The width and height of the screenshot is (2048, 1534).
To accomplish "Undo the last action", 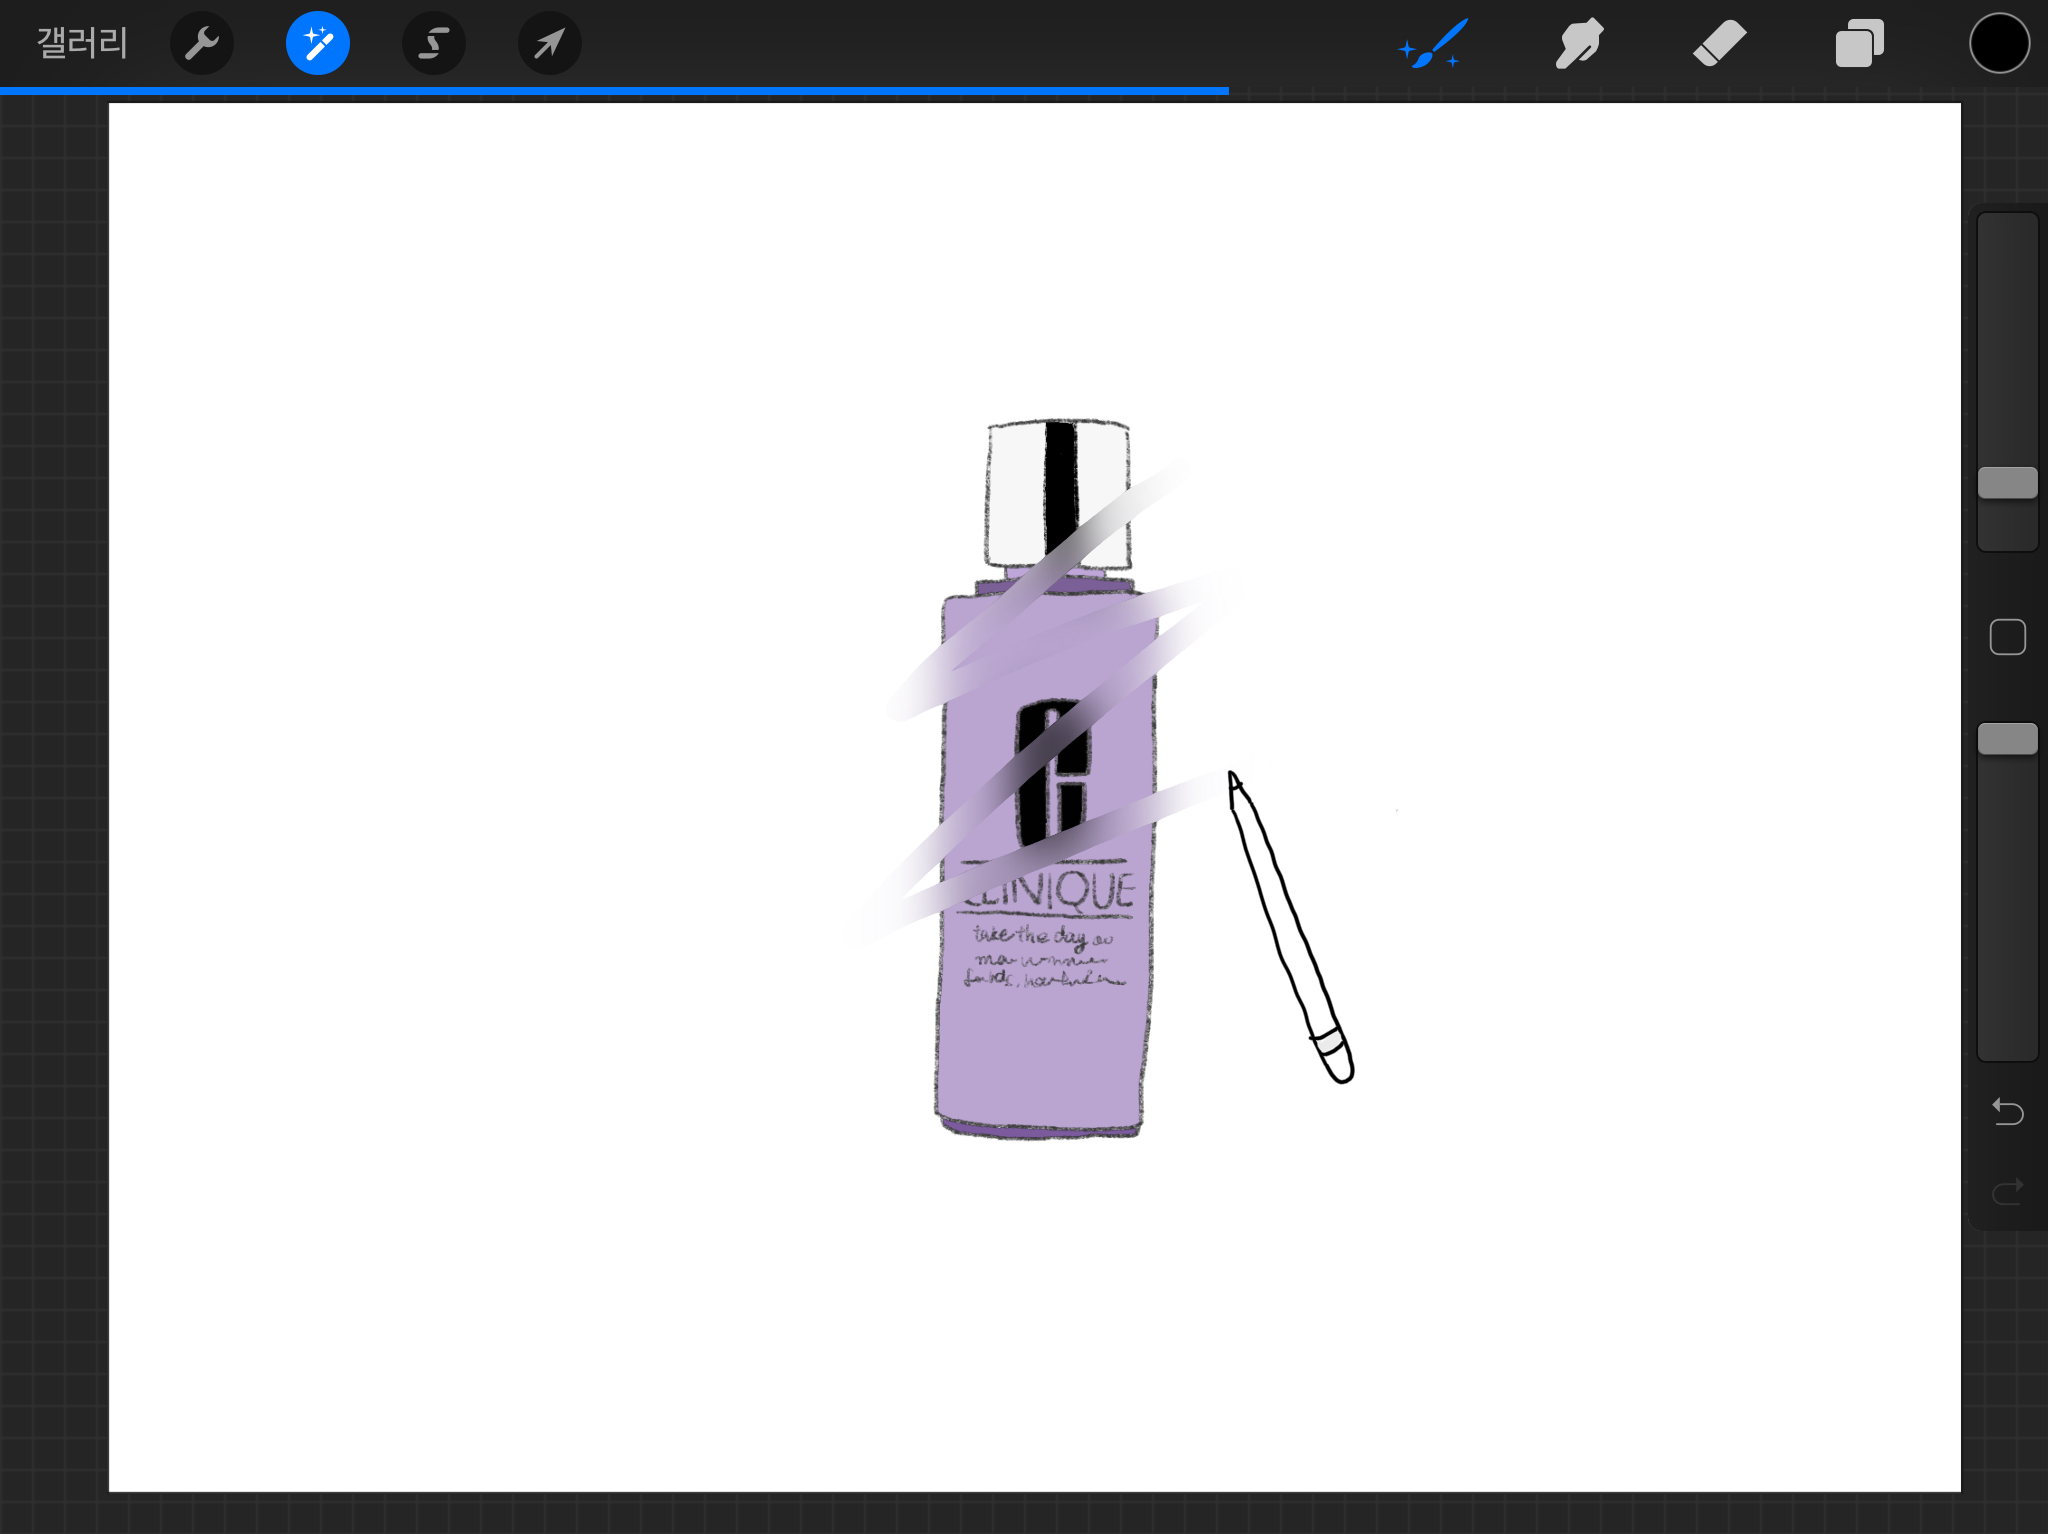I will tap(2007, 1111).
